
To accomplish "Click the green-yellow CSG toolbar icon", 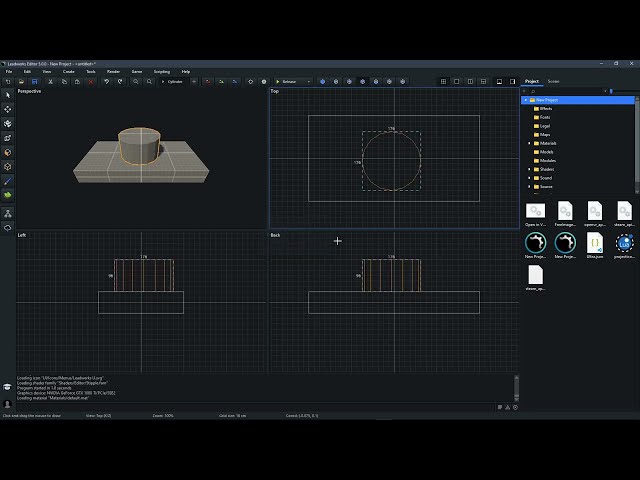I will 221,82.
